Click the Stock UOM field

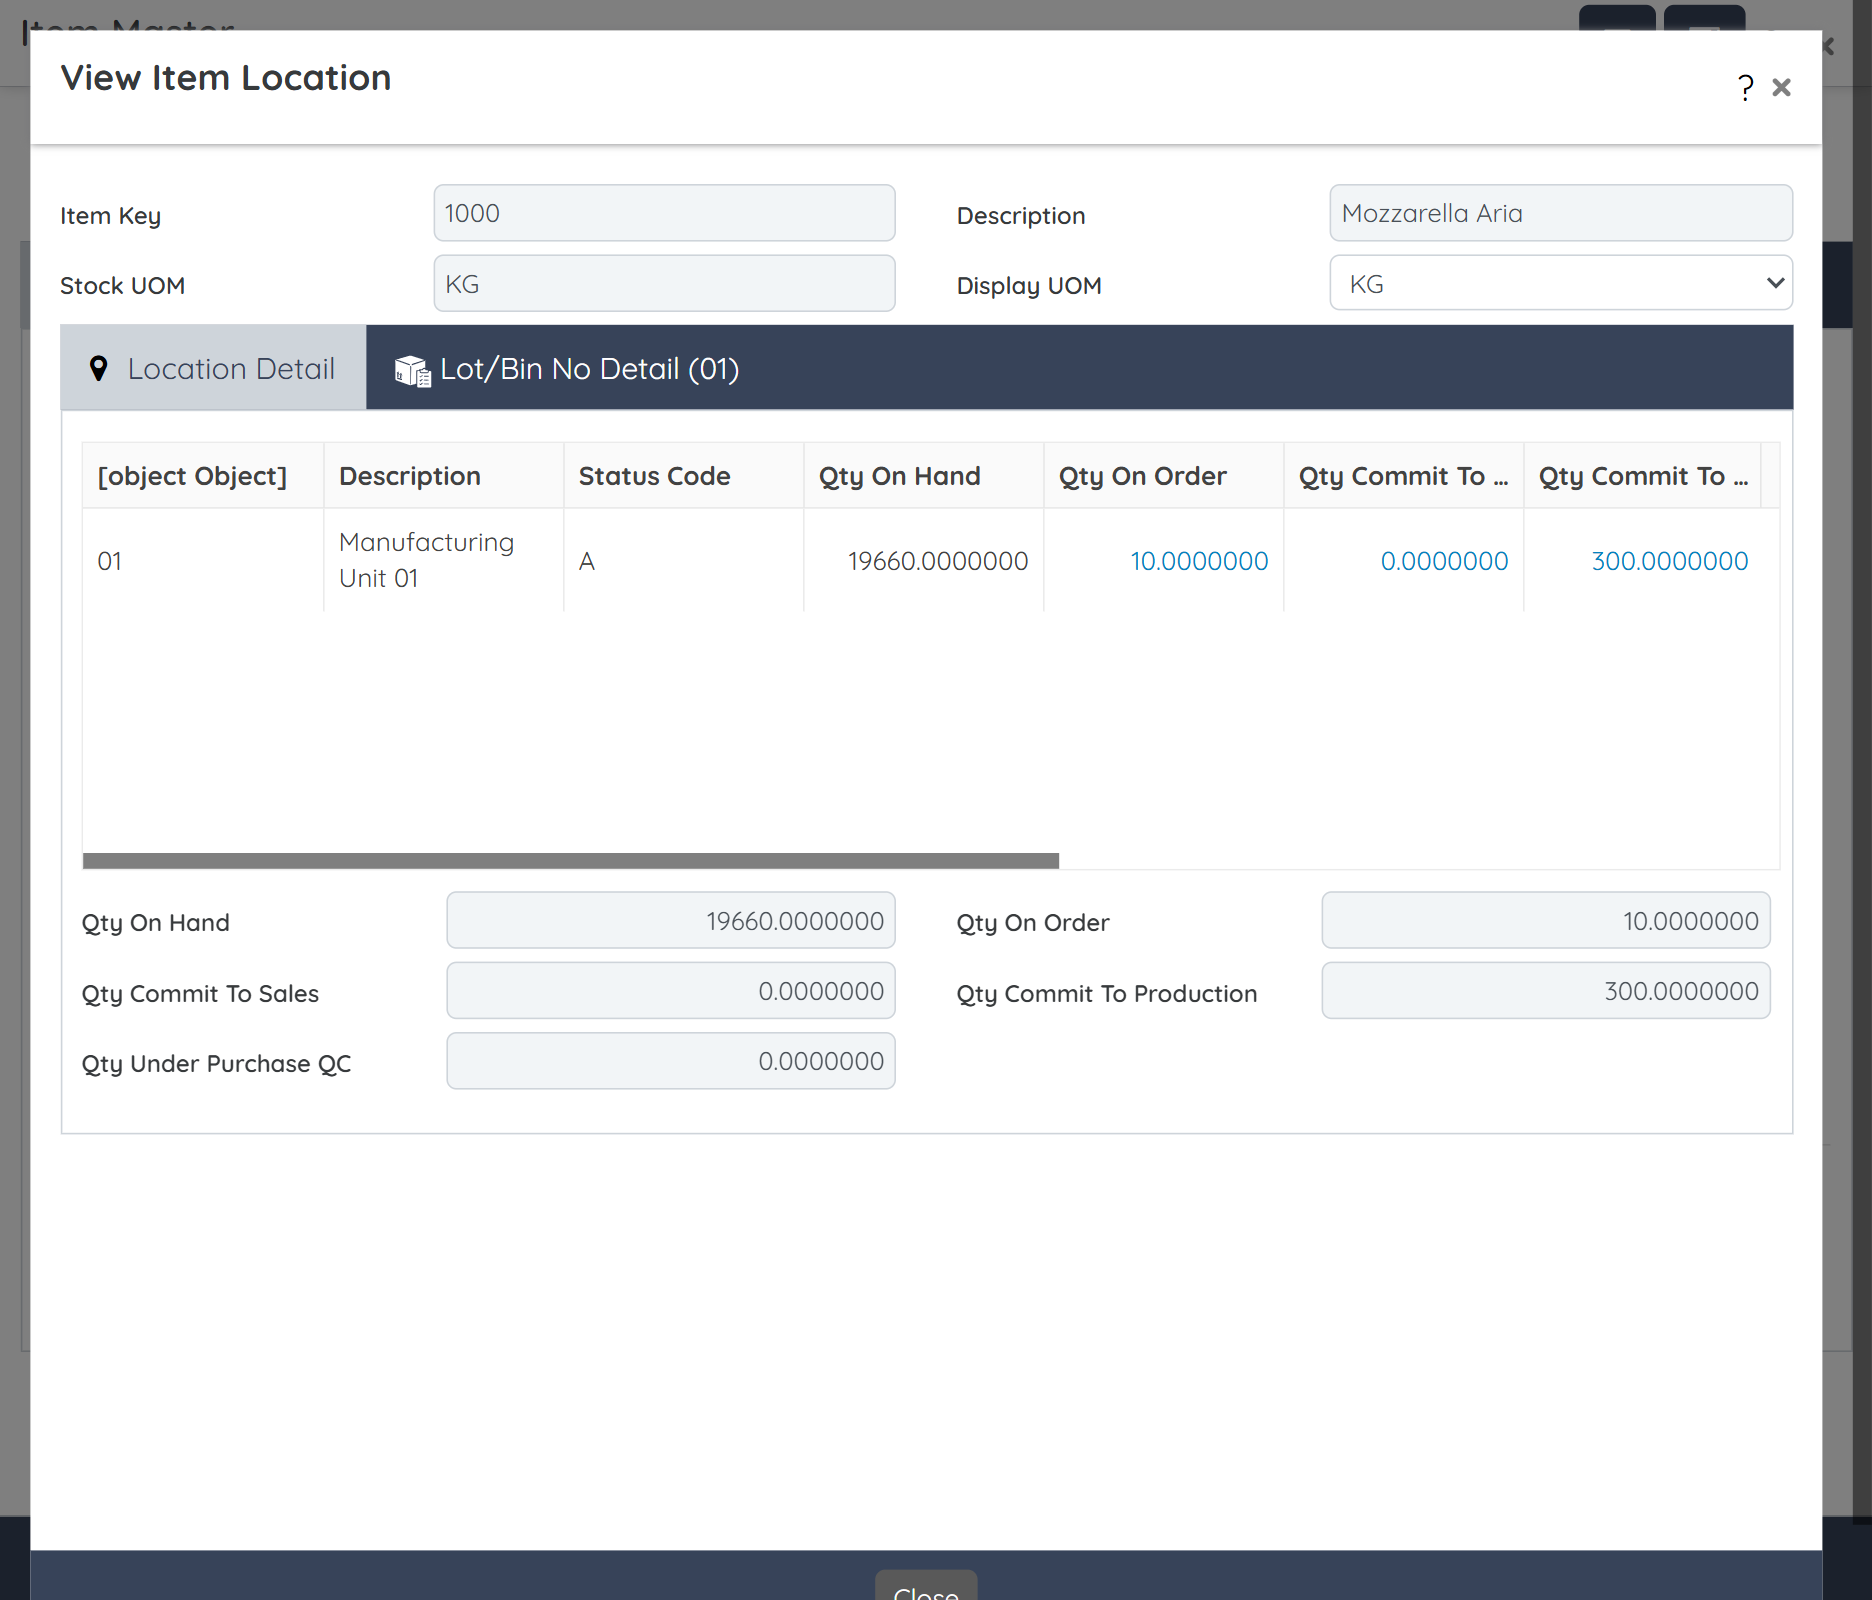(x=664, y=284)
